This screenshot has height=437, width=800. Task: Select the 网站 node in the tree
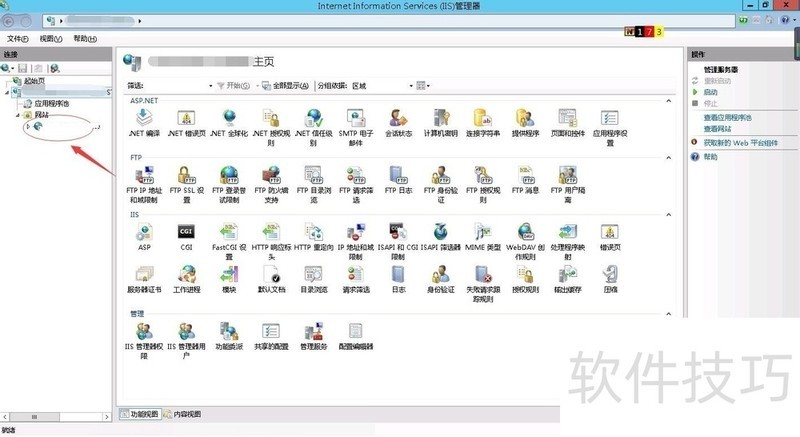(x=41, y=115)
